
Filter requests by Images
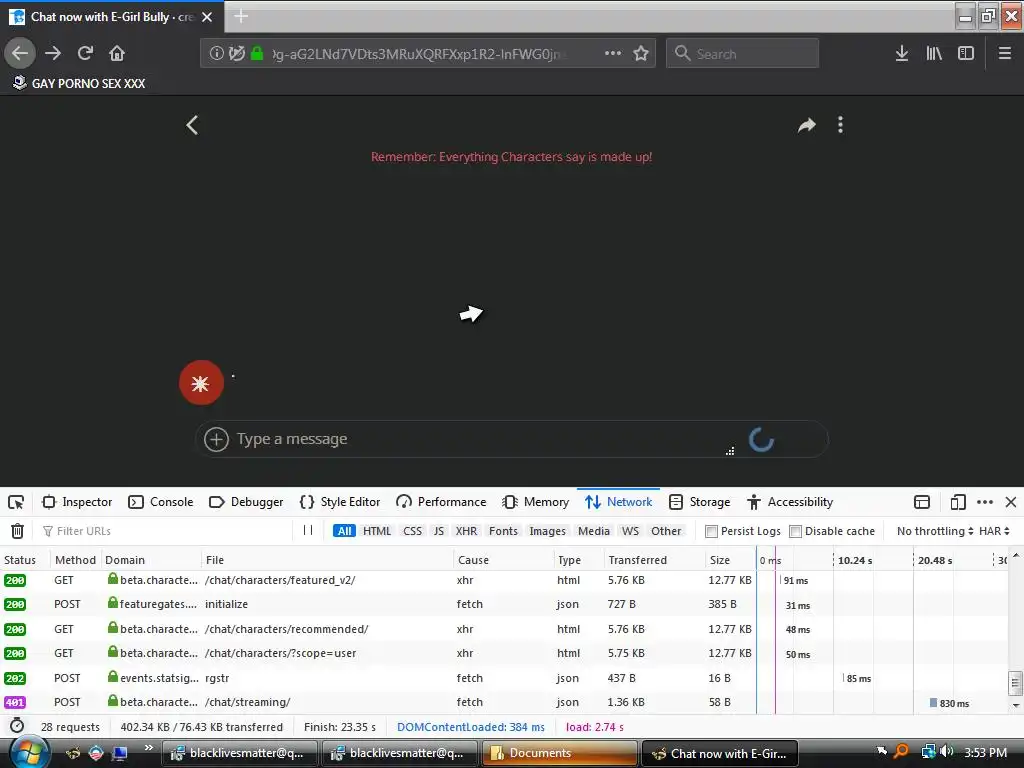[x=547, y=531]
